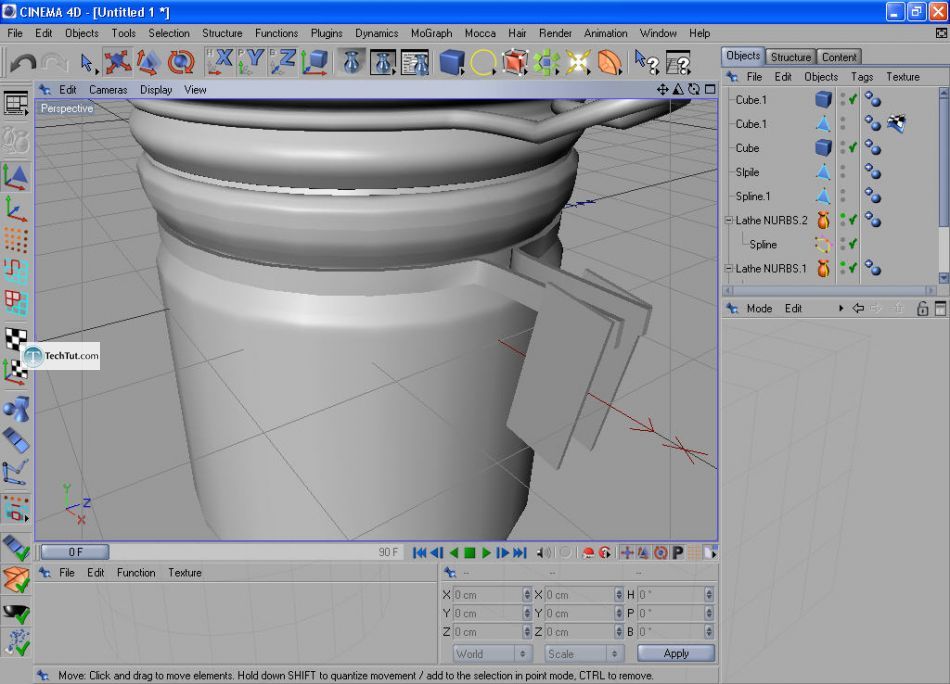
Task: Click the X position spinner arrows
Action: point(526,595)
